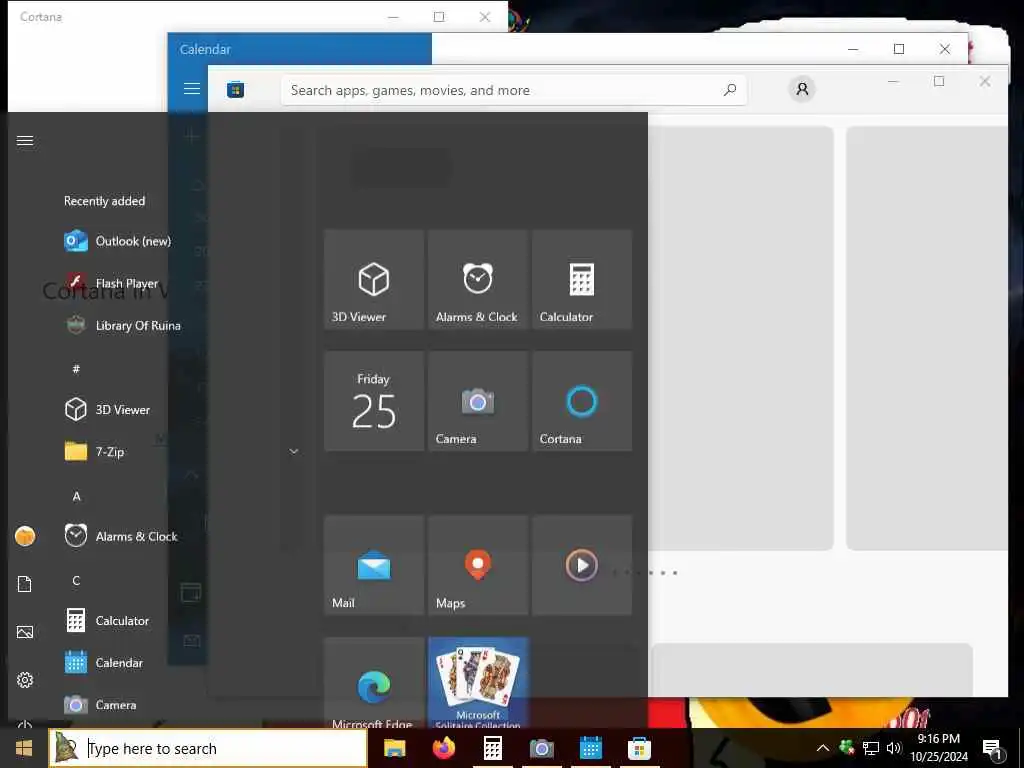Jump to the # letter section header
1024x768 pixels.
[76, 369]
